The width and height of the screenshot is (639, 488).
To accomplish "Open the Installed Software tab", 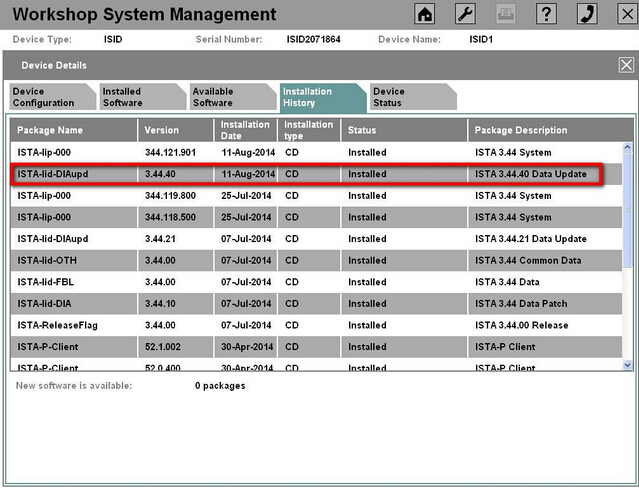I will tap(142, 97).
